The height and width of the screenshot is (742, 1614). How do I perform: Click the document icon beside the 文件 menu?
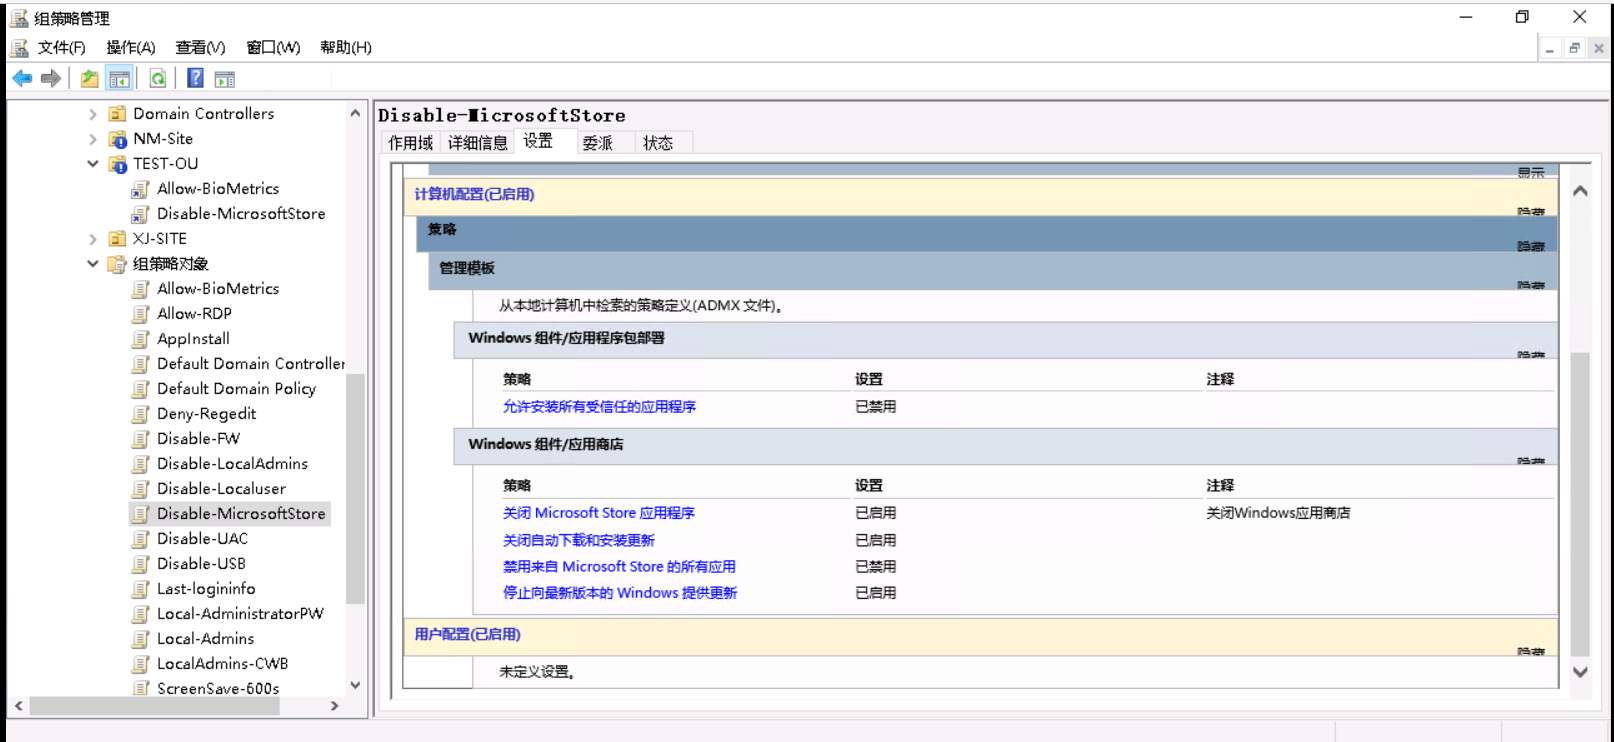point(19,47)
